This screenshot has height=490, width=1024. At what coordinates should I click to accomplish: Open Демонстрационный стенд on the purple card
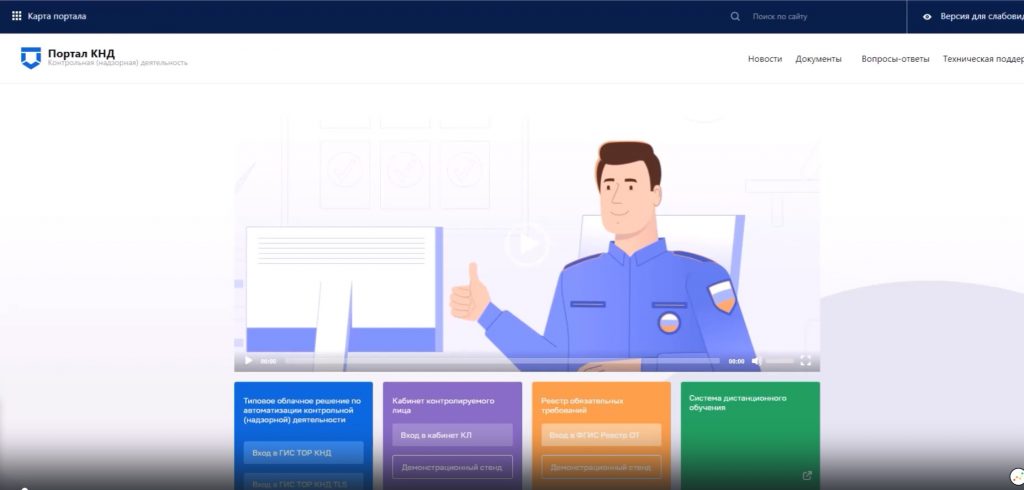pos(452,467)
